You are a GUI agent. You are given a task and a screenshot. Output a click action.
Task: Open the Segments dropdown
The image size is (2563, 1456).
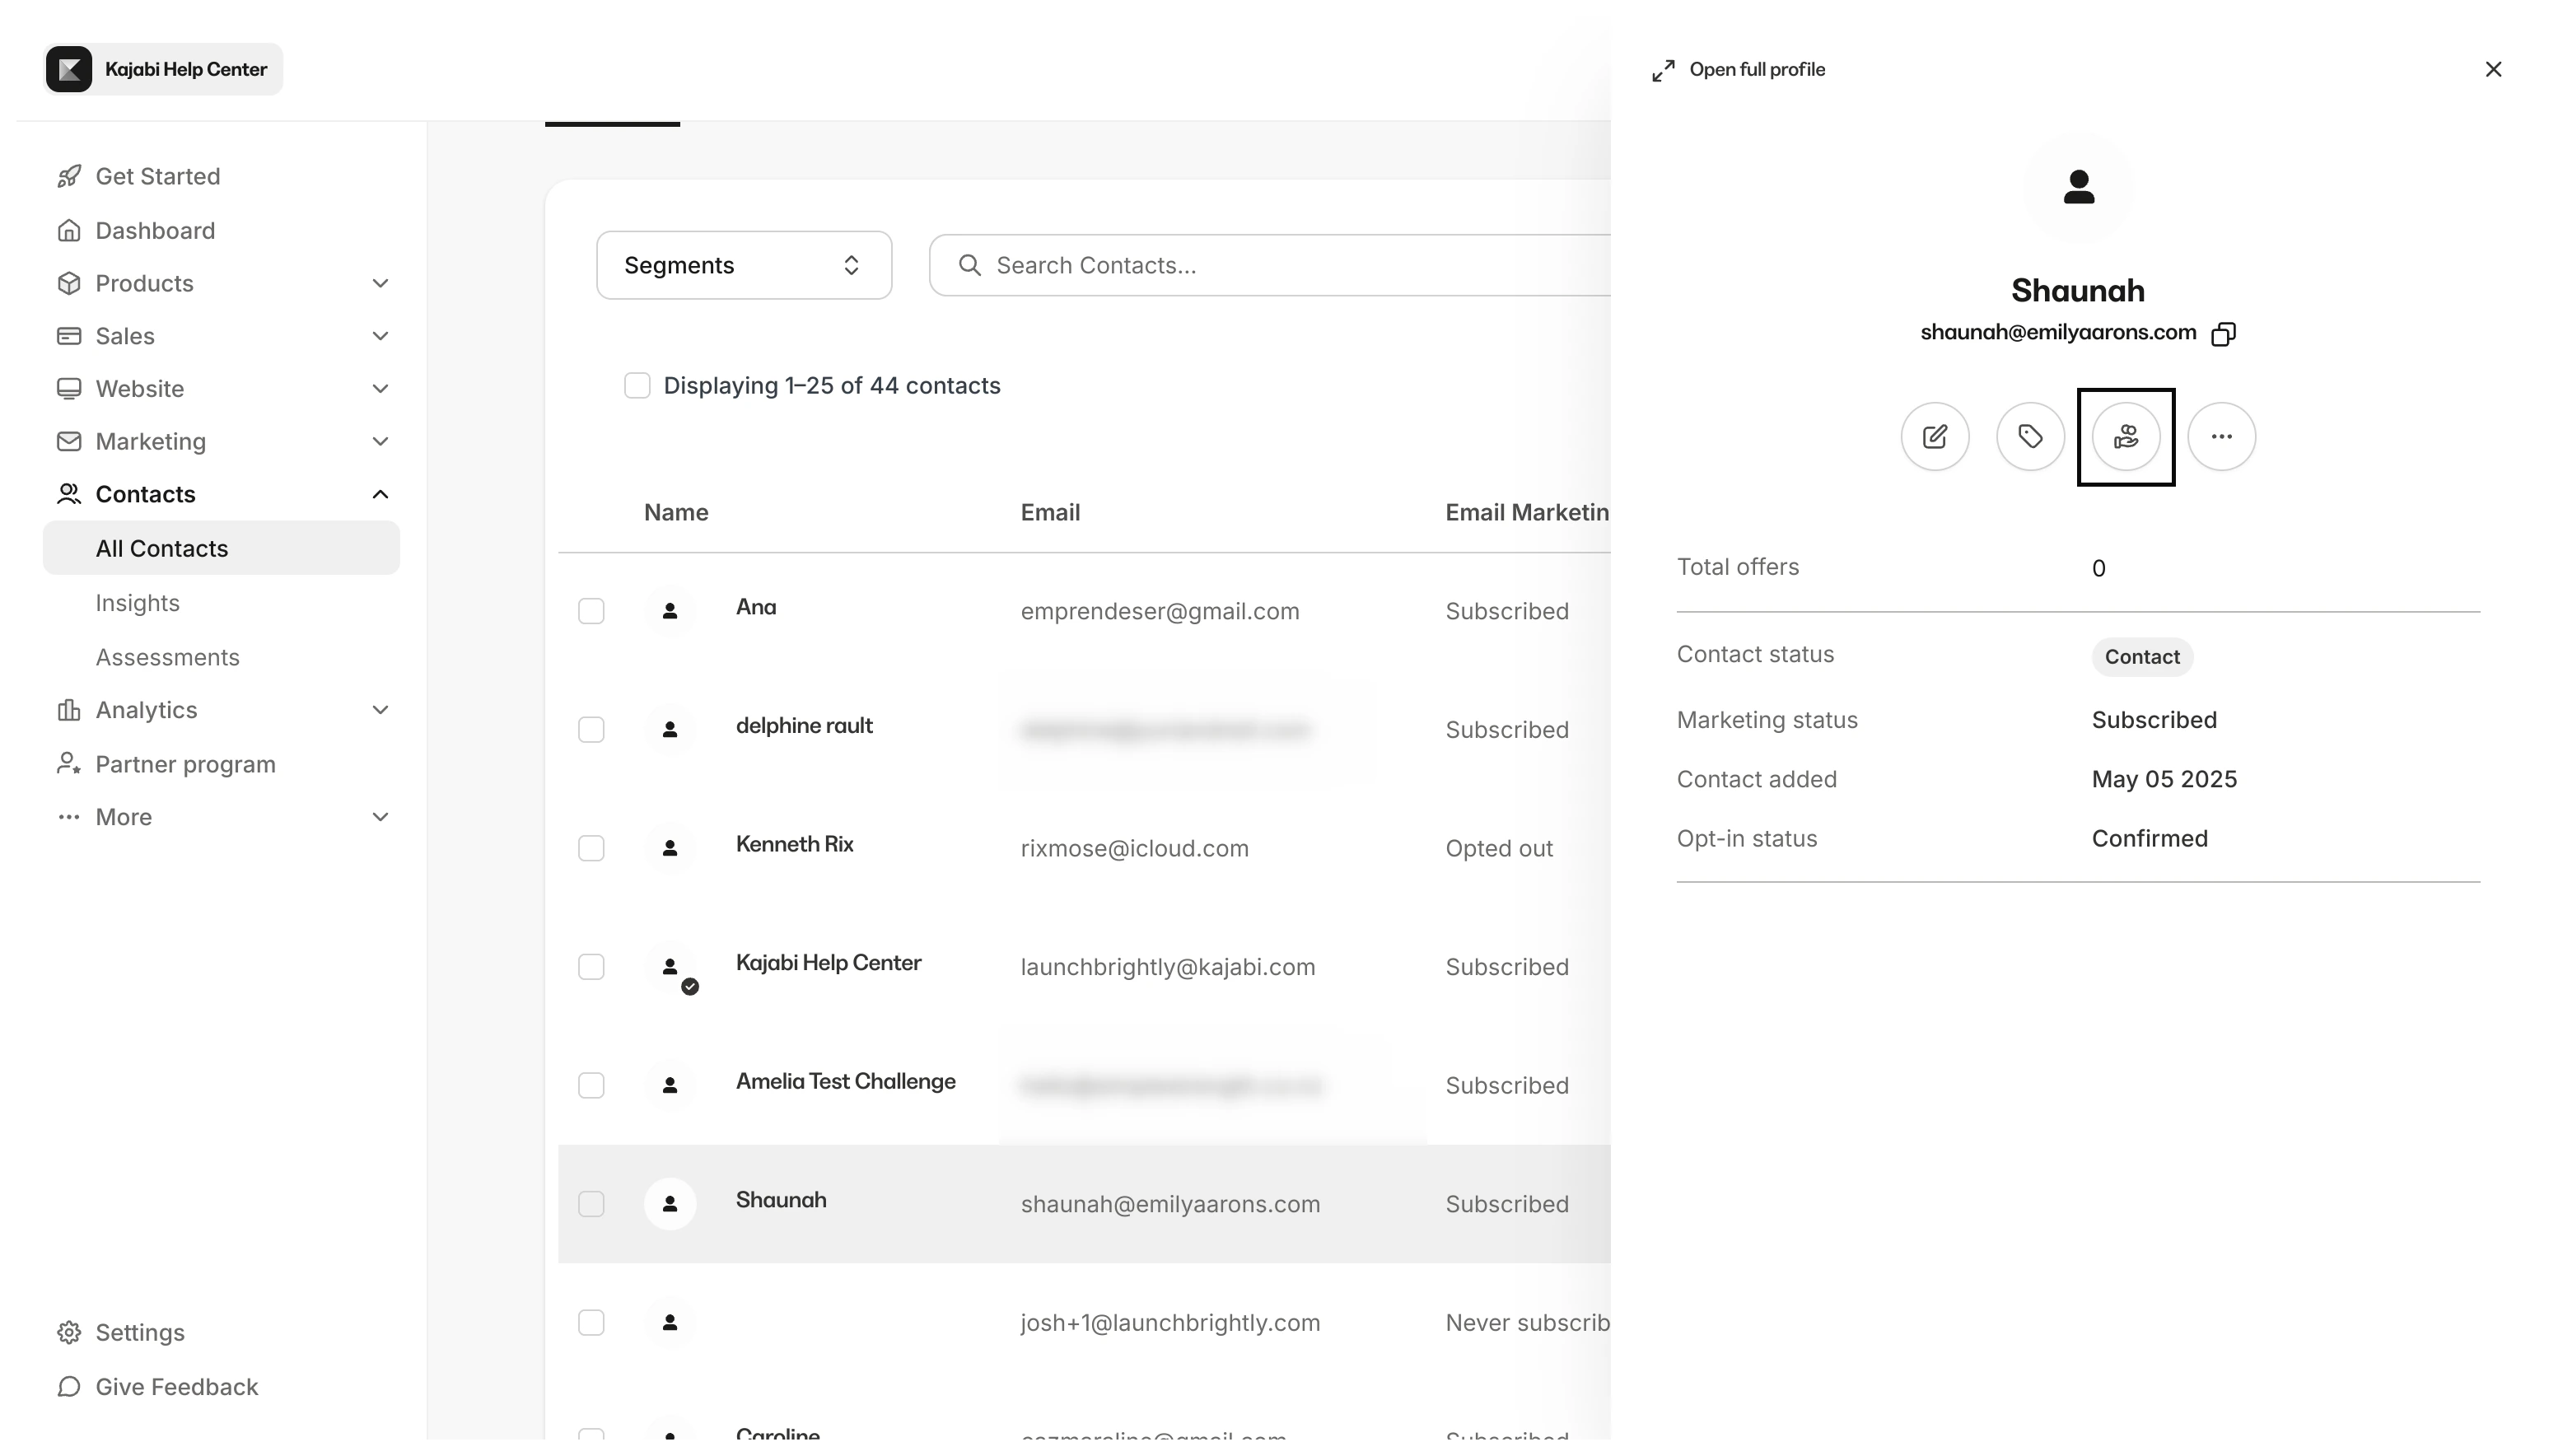pyautogui.click(x=743, y=265)
